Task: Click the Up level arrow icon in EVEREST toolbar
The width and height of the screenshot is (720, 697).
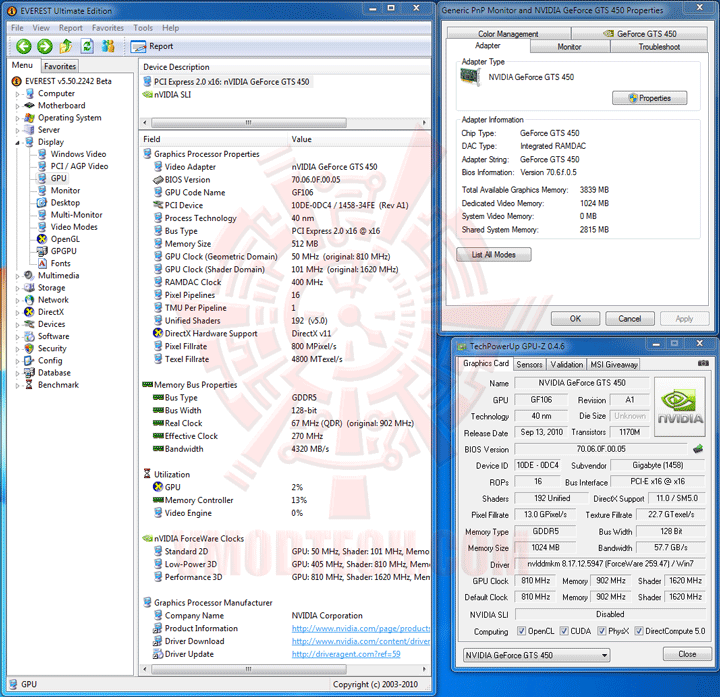Action: tap(66, 46)
